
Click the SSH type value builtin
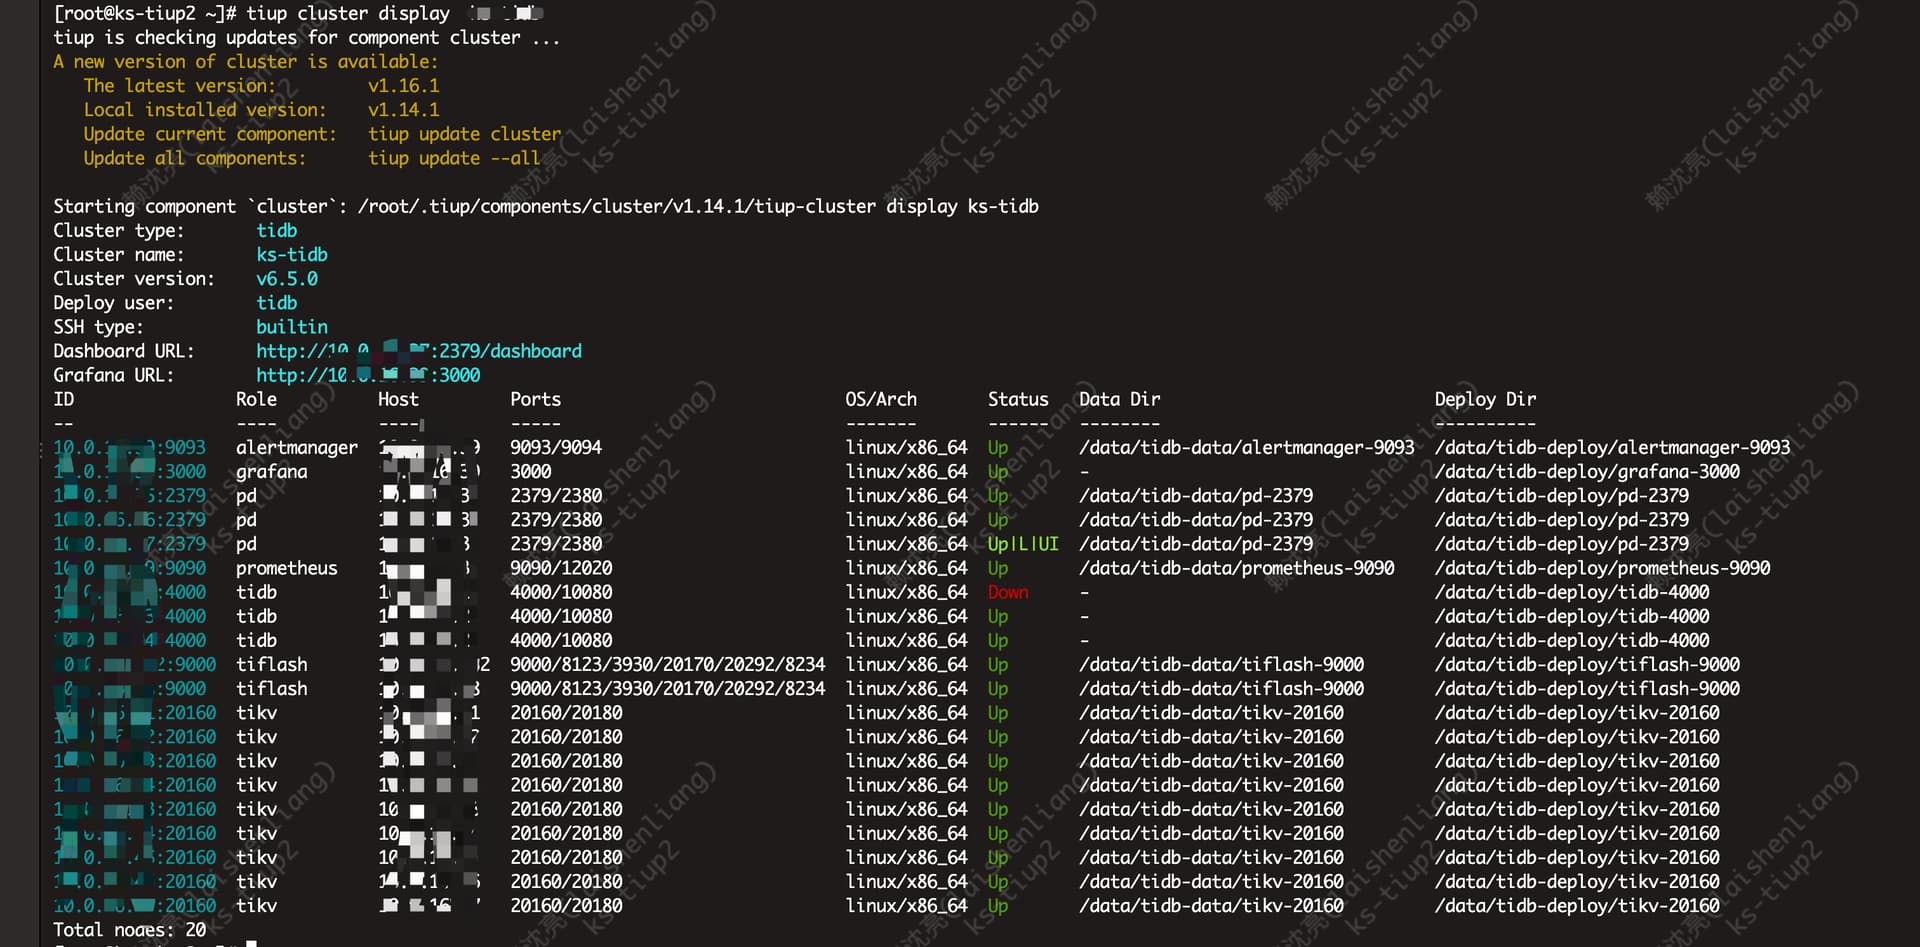(x=291, y=327)
